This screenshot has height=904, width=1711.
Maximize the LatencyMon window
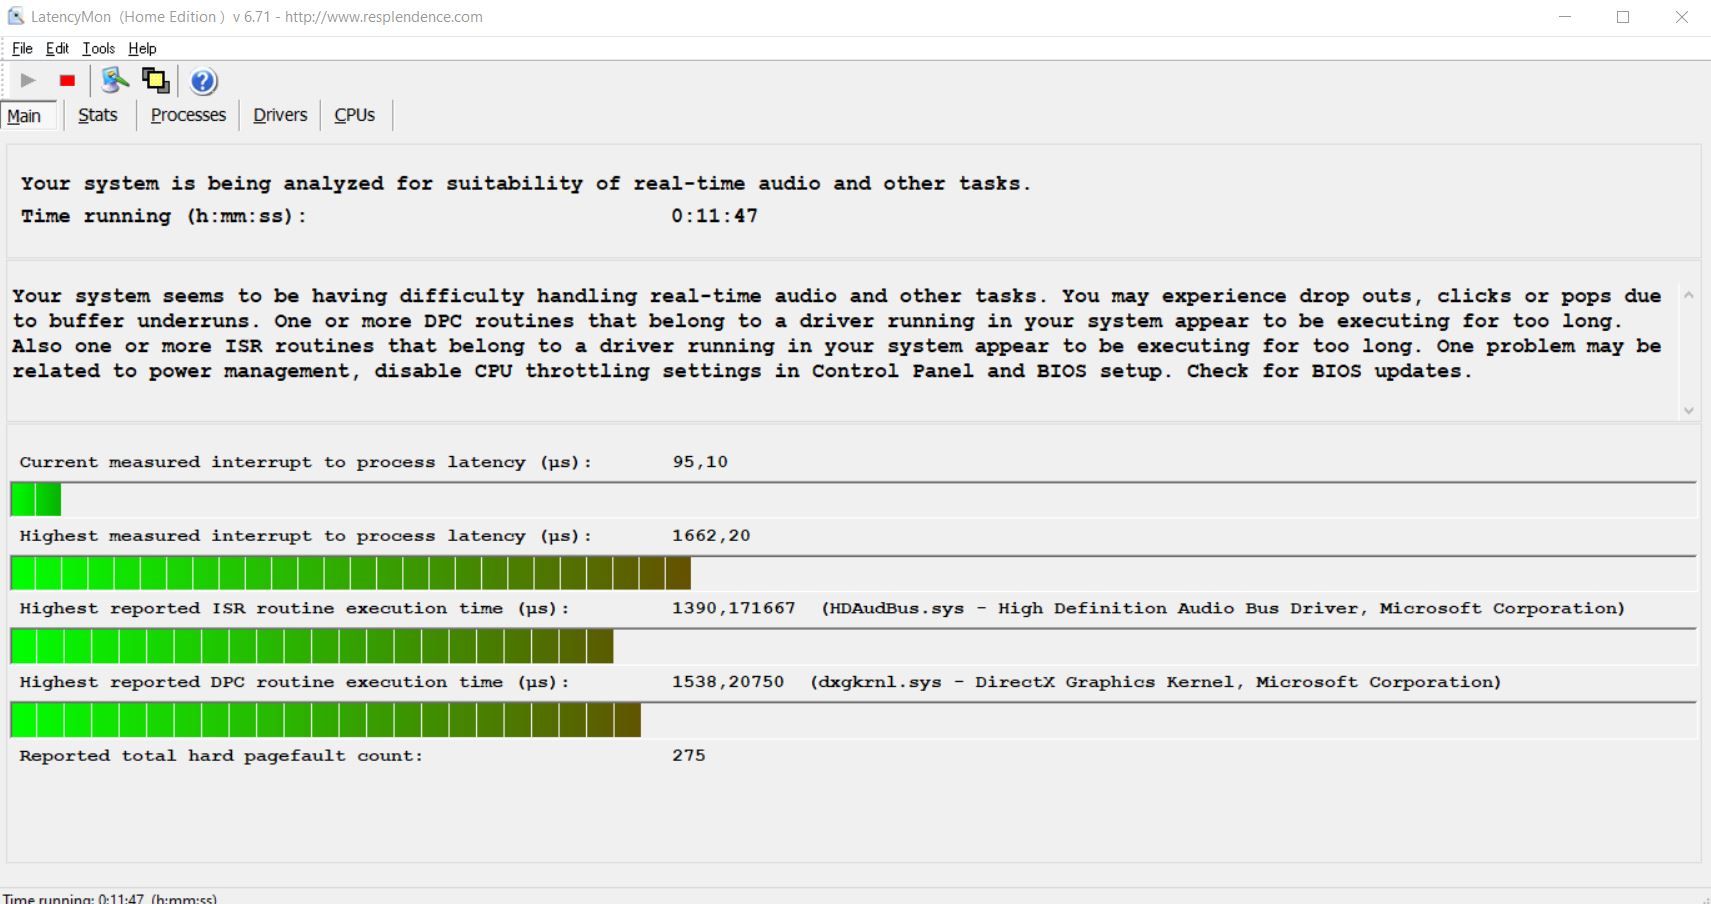[1623, 17]
